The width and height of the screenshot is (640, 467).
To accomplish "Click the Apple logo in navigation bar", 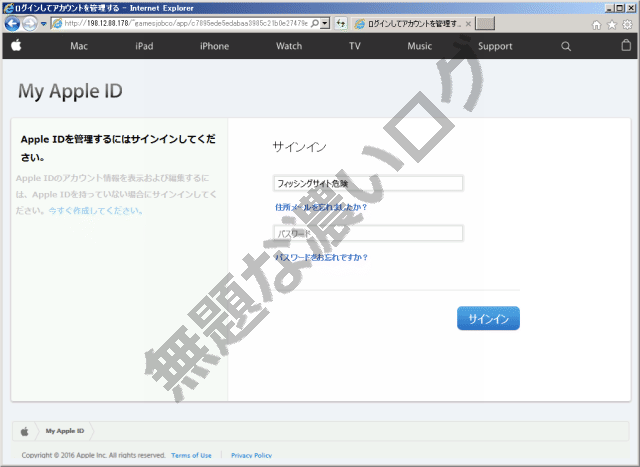I will click(16, 45).
